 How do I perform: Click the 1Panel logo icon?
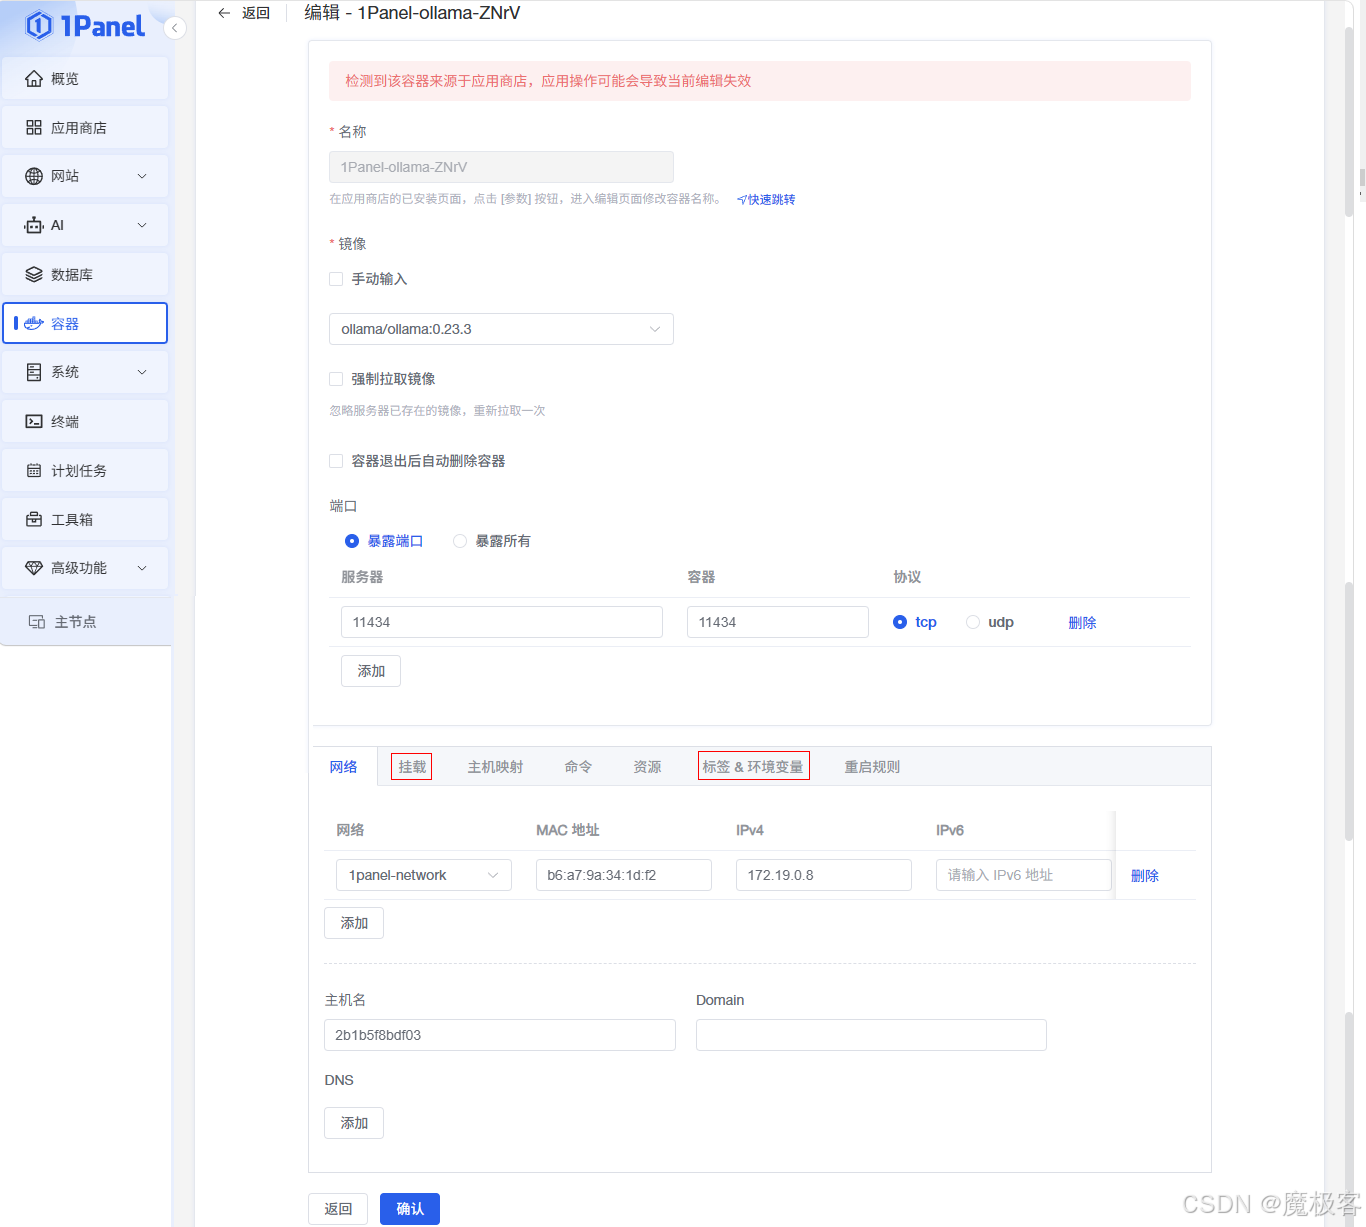38,25
